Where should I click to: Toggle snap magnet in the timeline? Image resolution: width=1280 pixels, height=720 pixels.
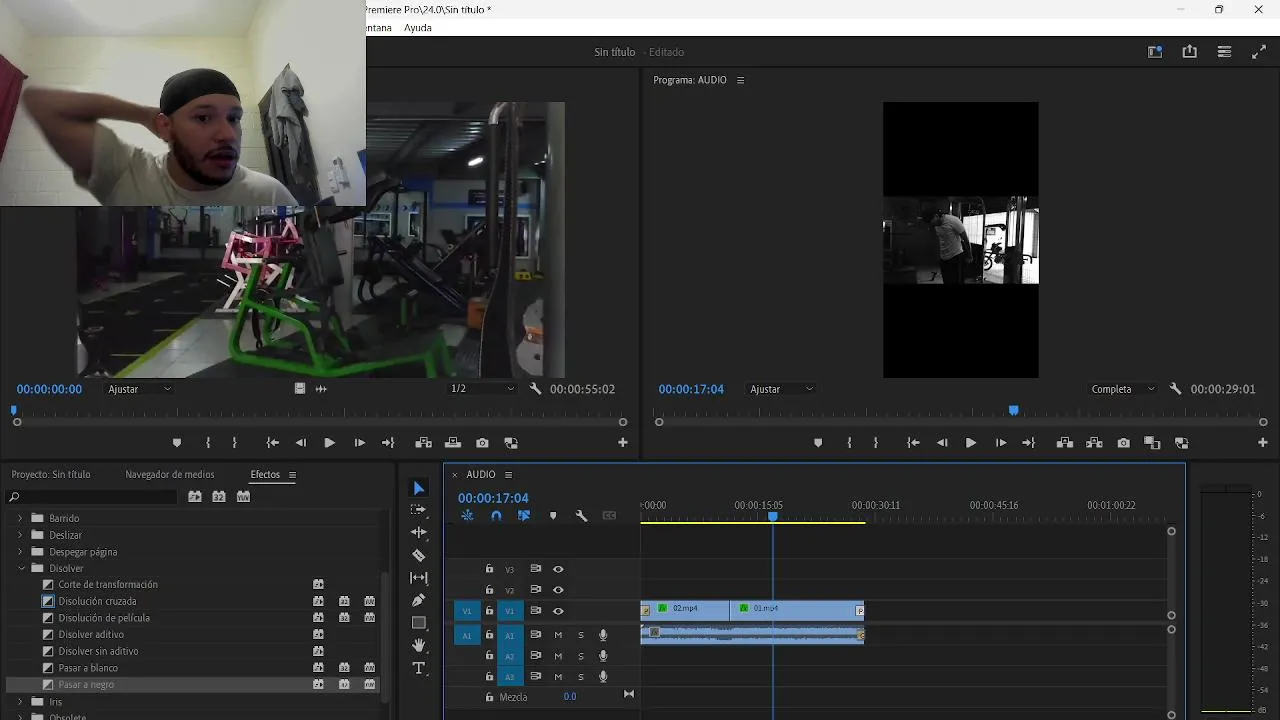[x=496, y=516]
